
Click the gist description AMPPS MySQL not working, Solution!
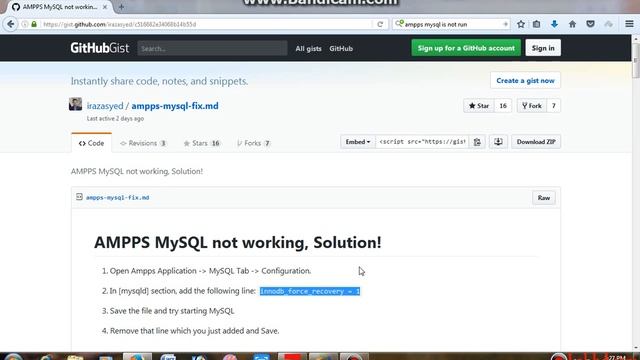pyautogui.click(x=137, y=171)
